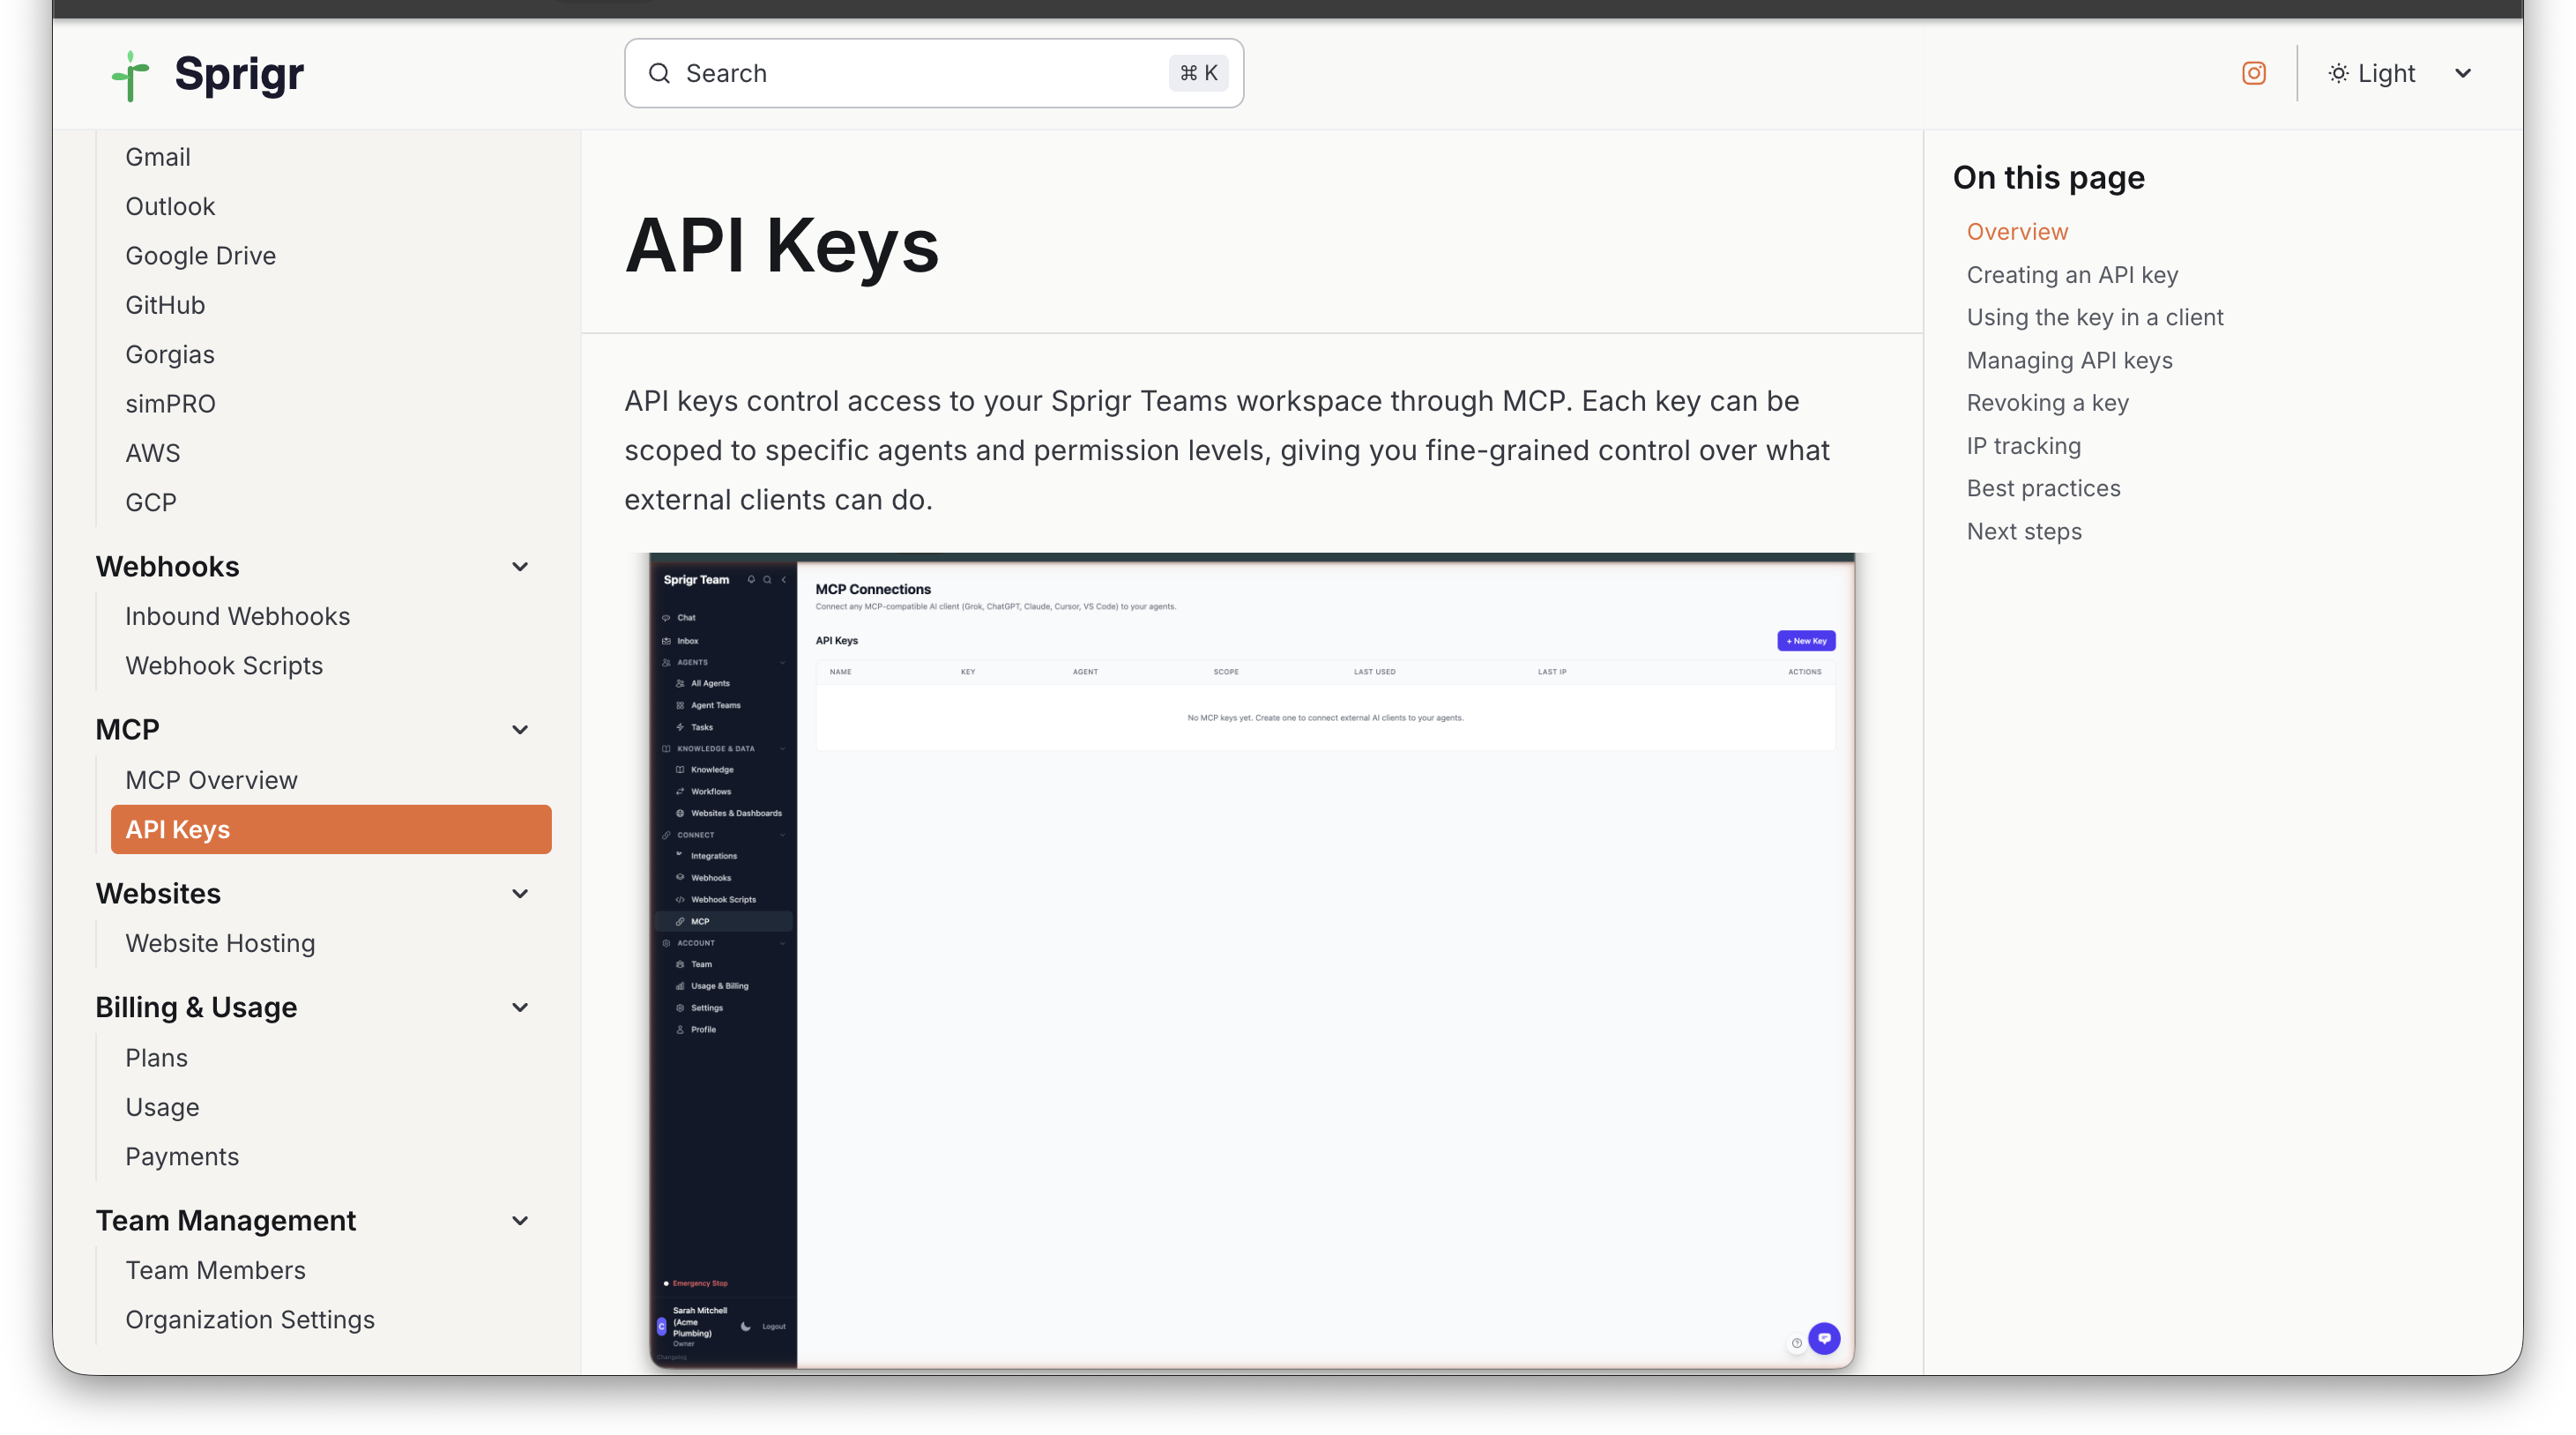The image size is (2576, 1435).
Task: Click the search magnifier in the Sprigr Team header
Action: (768, 580)
